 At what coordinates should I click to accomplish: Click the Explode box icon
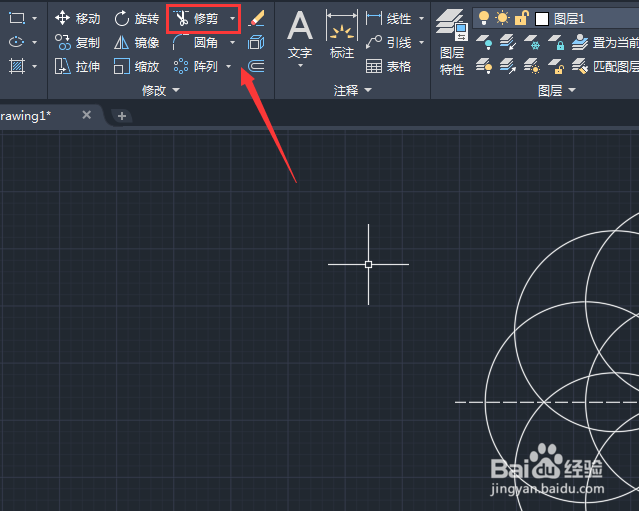[x=256, y=42]
